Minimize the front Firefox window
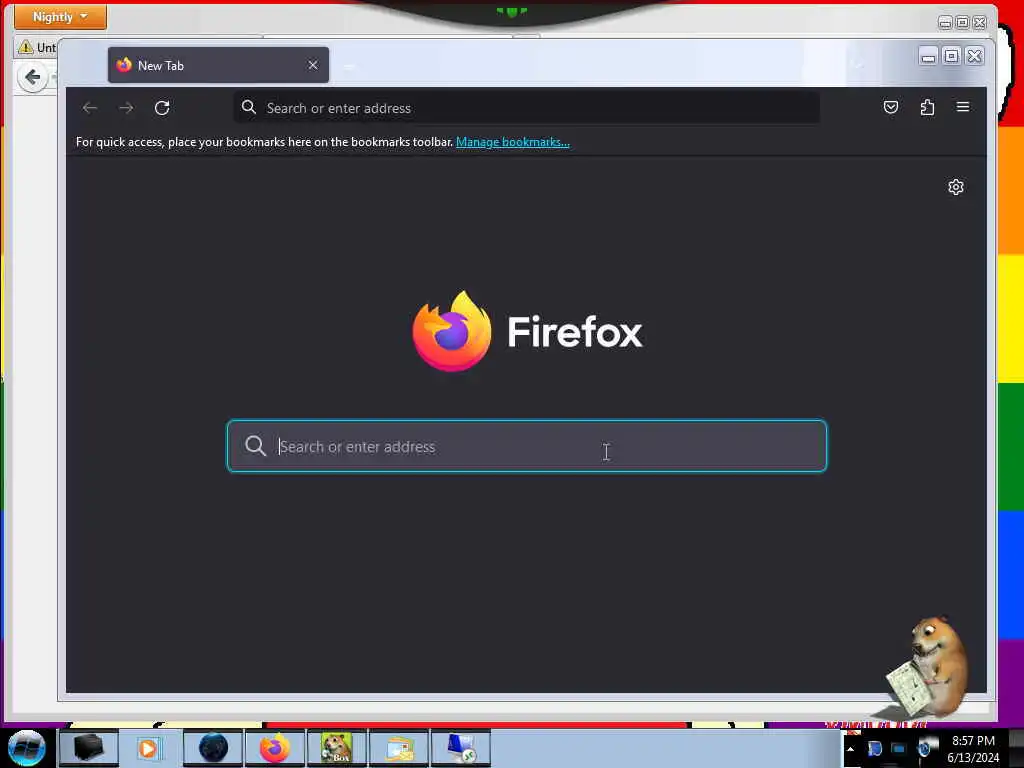 click(928, 56)
